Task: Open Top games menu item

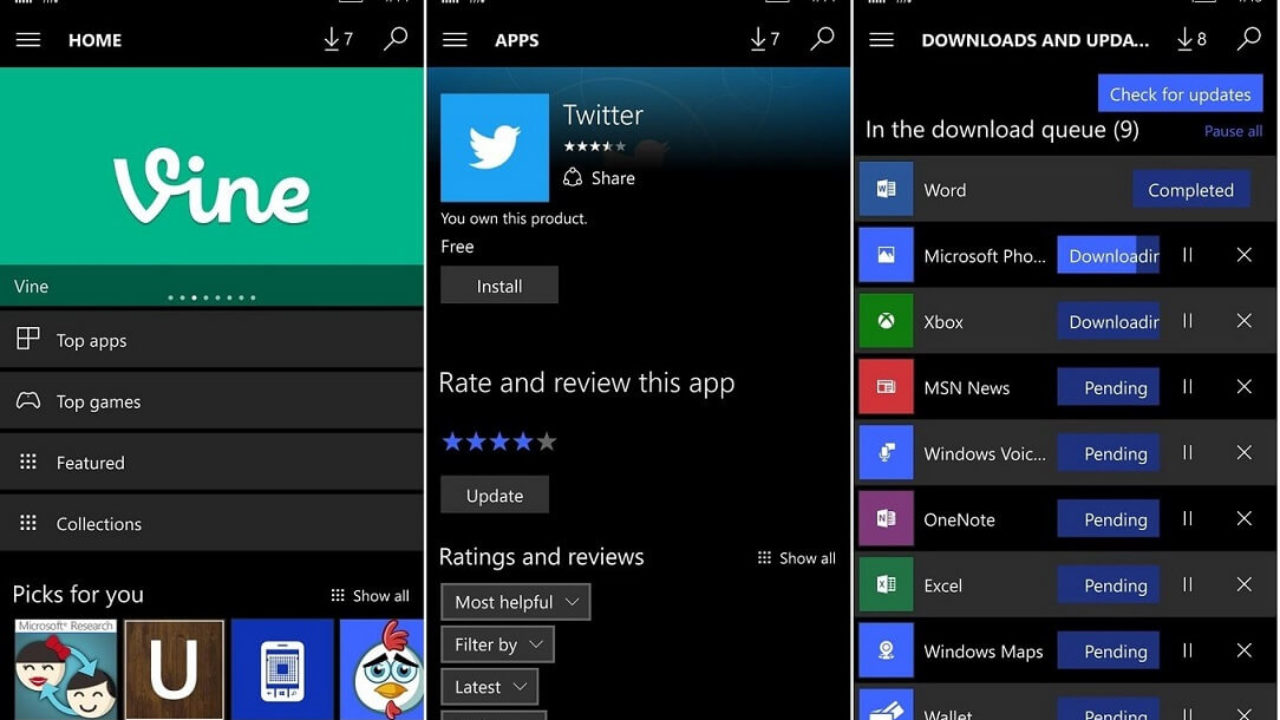Action: tap(212, 401)
